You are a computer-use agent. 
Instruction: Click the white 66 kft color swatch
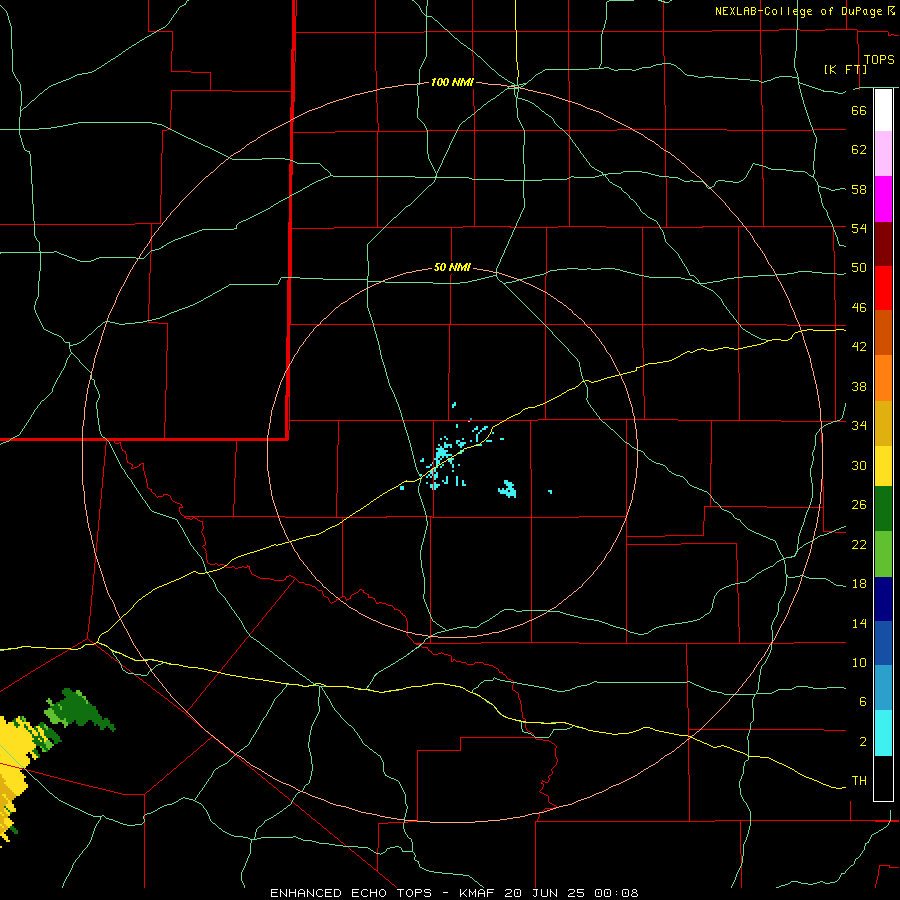pos(883,110)
